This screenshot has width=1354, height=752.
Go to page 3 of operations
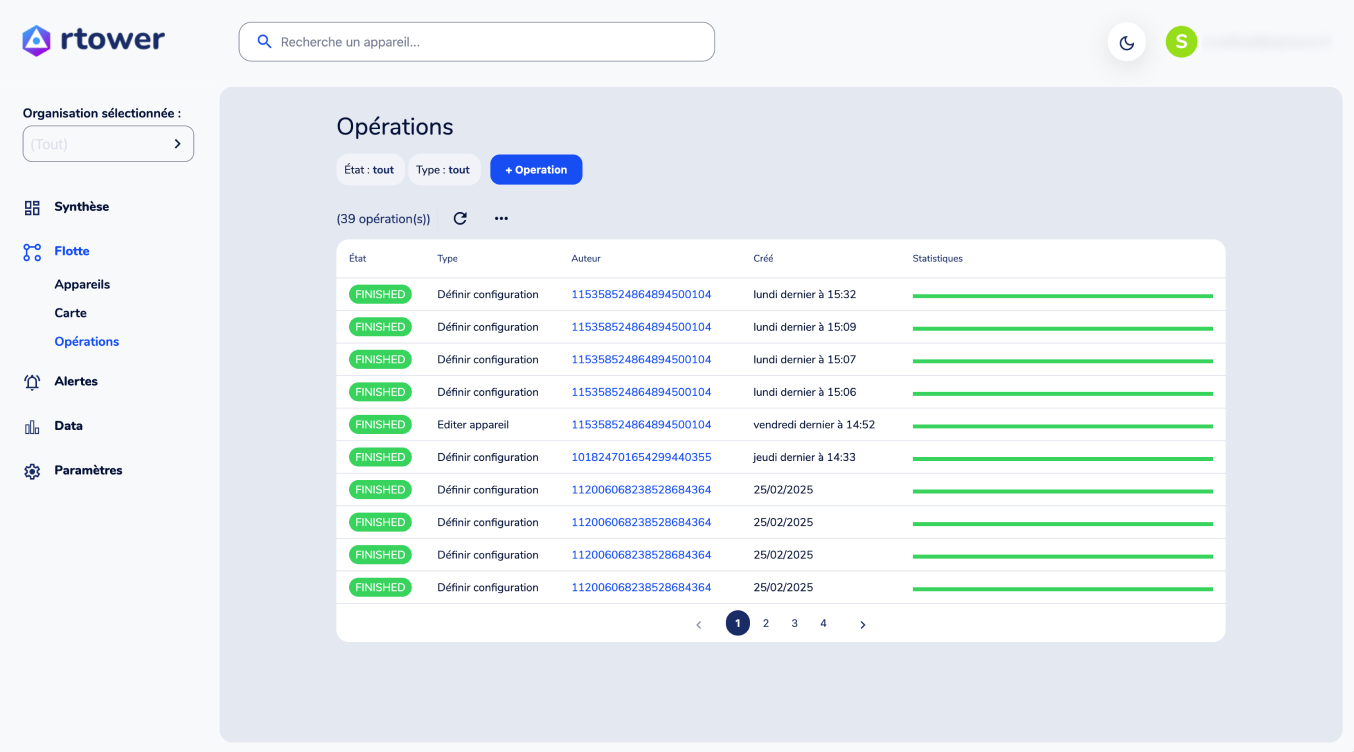[794, 623]
